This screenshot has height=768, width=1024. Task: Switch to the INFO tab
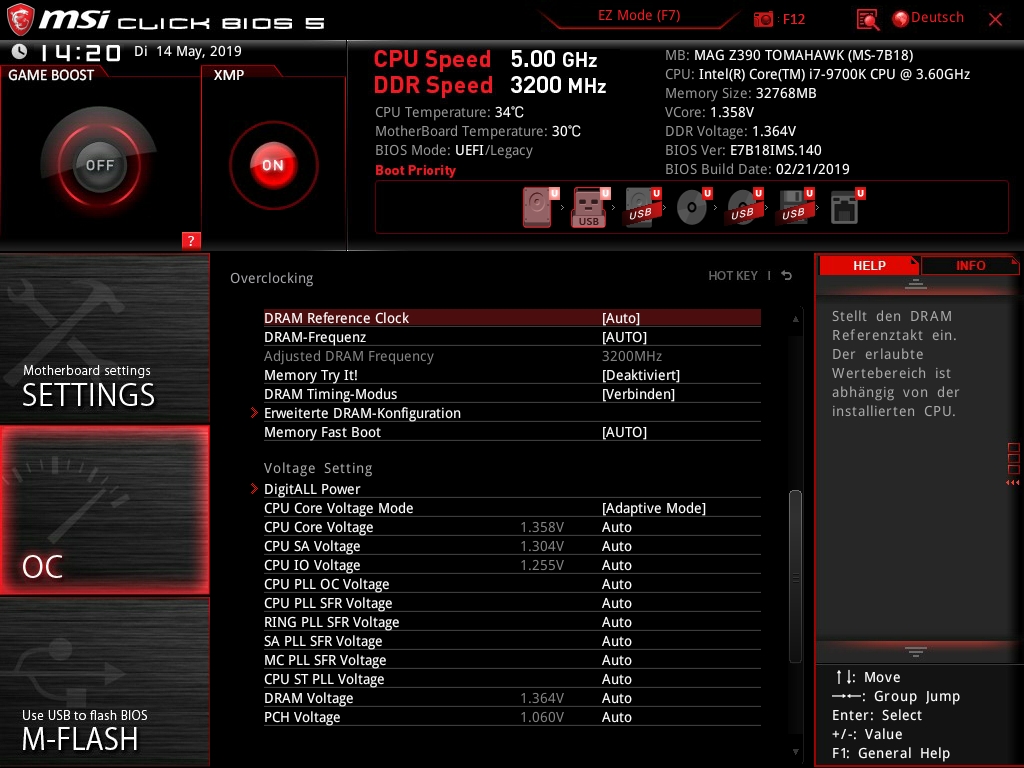tap(970, 266)
